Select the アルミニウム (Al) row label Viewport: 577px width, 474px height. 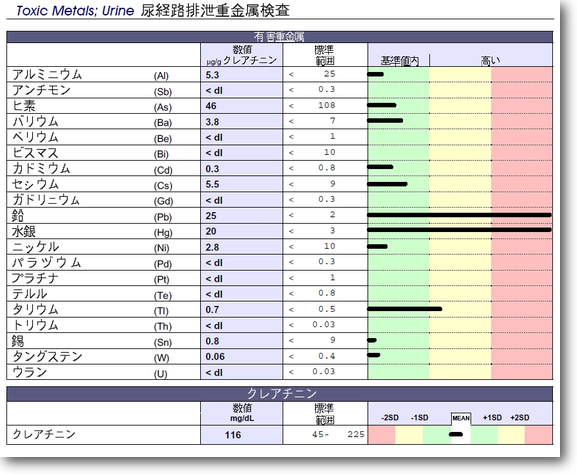coord(47,75)
